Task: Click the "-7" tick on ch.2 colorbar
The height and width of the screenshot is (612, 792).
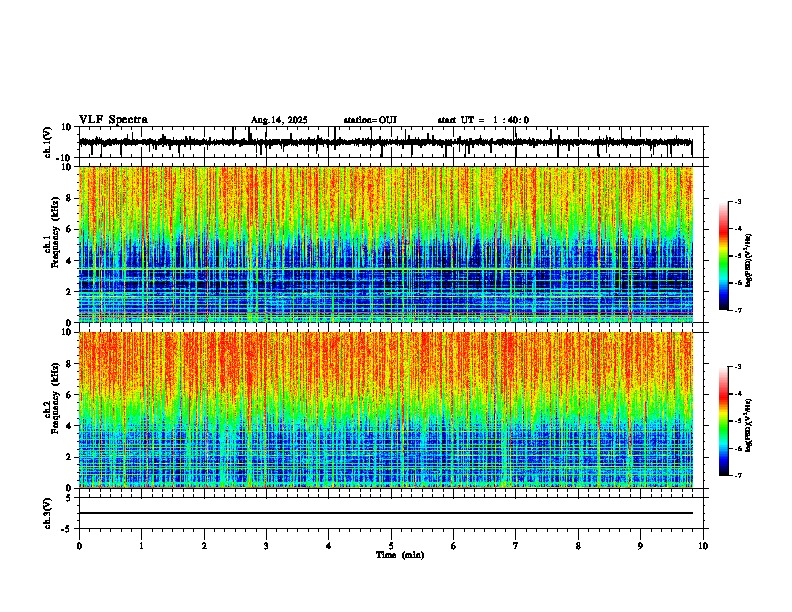Action: (737, 476)
